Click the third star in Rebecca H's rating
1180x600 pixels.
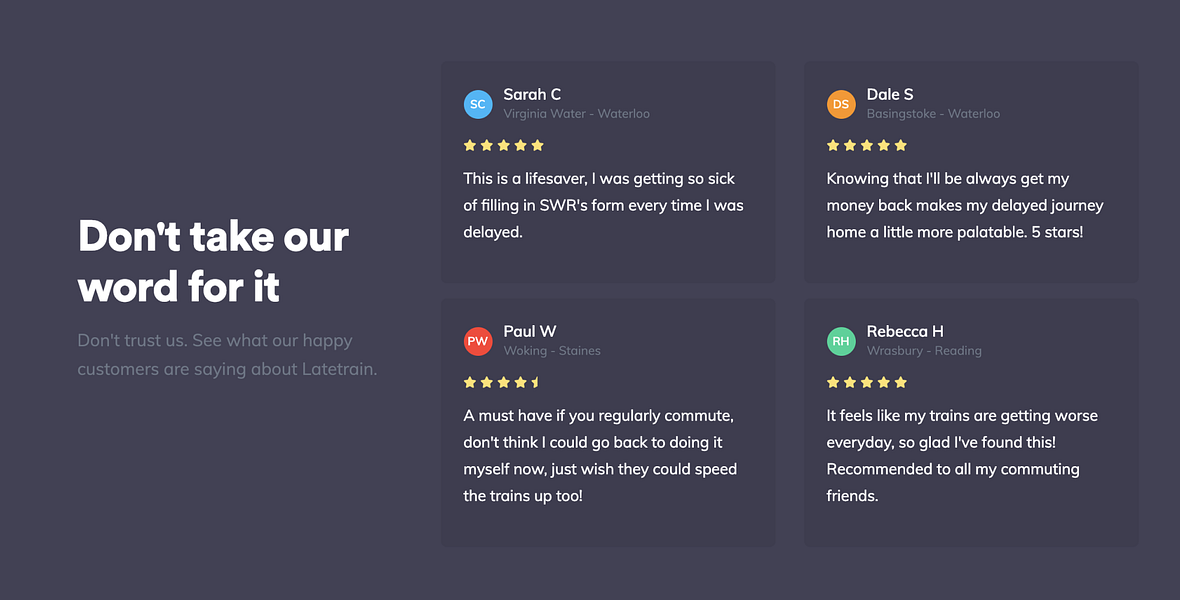coord(866,382)
